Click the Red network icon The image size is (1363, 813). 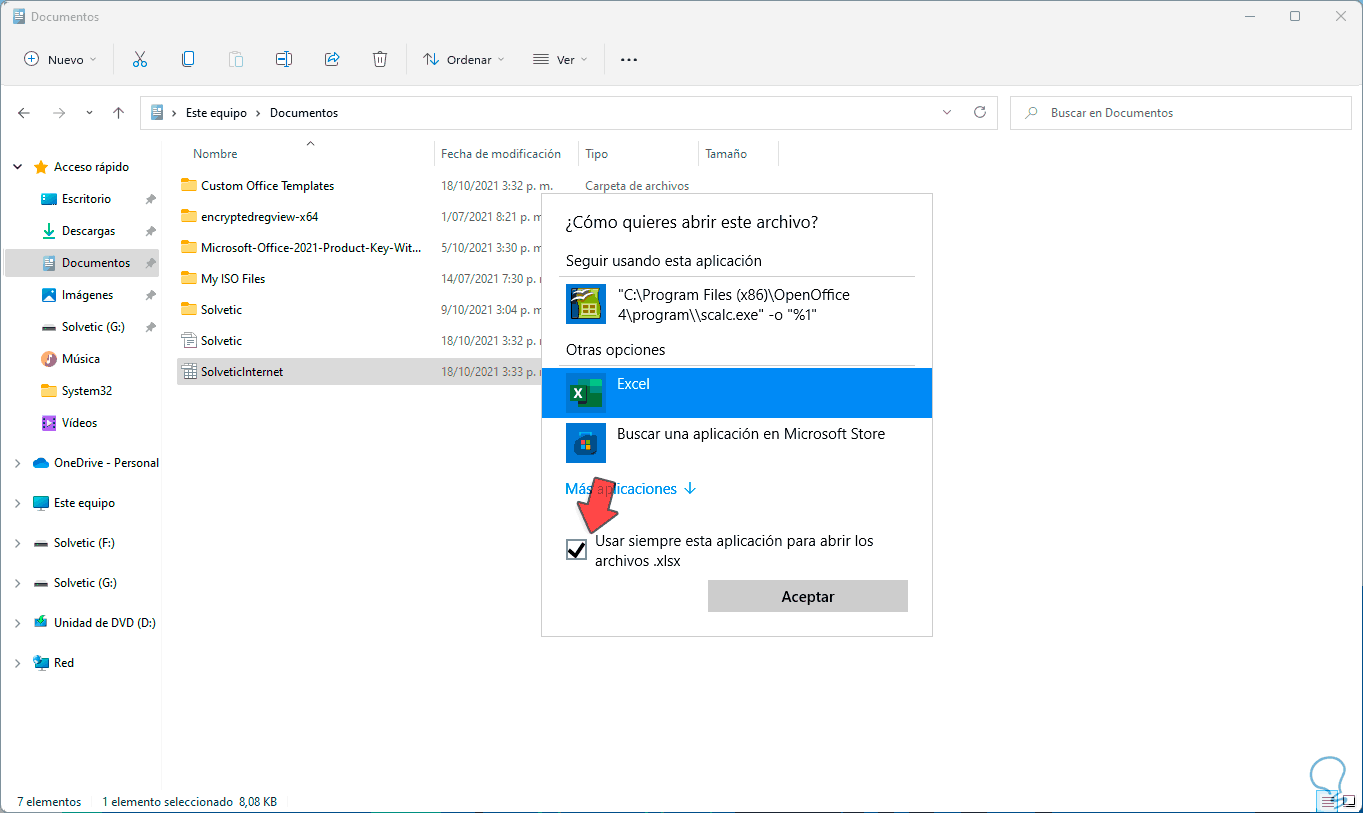point(41,663)
